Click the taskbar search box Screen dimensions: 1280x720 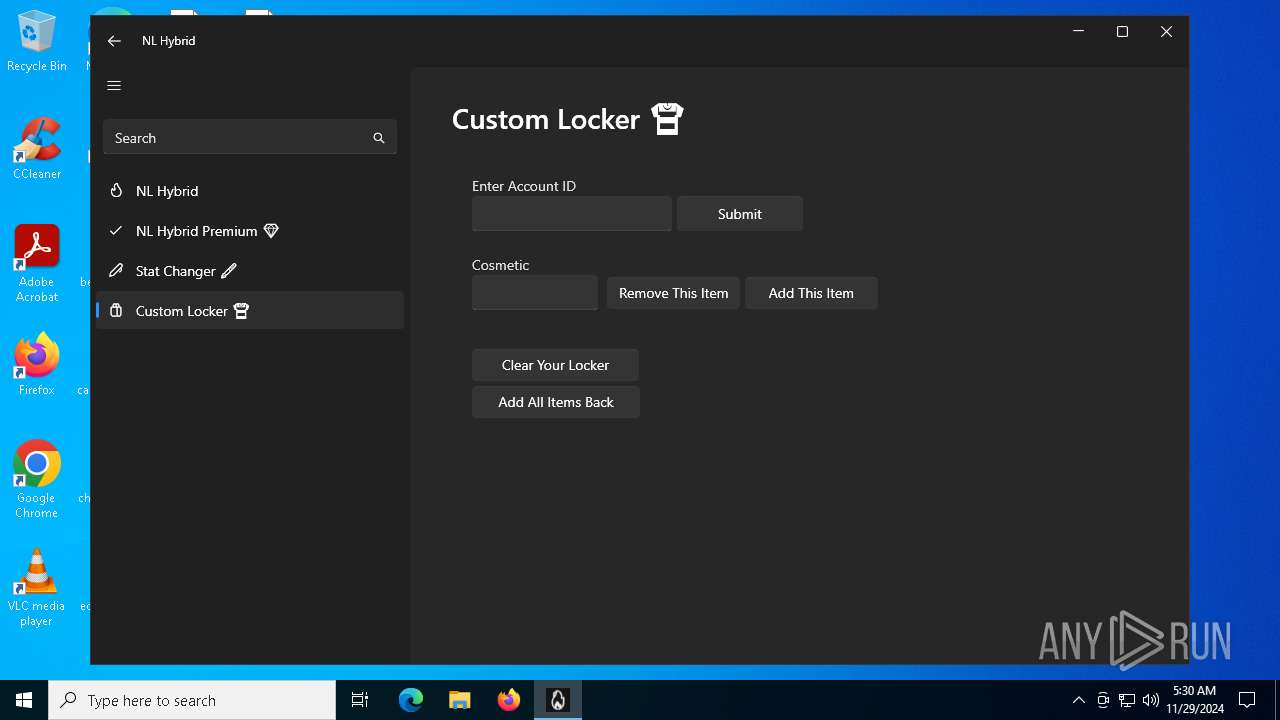point(192,700)
